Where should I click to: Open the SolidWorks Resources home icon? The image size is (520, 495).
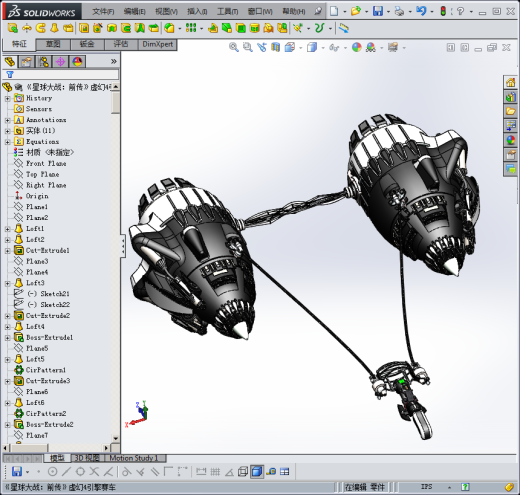coord(510,83)
